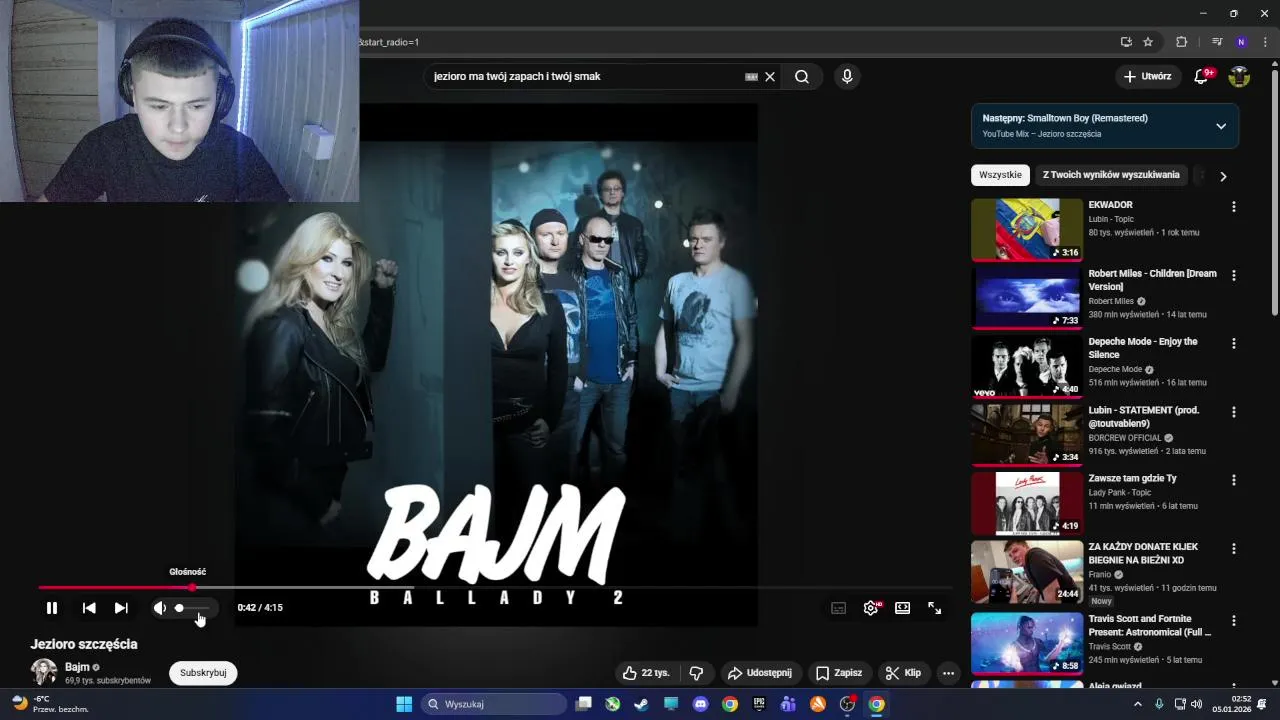Open options menu for Robert Miles - Children

pyautogui.click(x=1234, y=275)
